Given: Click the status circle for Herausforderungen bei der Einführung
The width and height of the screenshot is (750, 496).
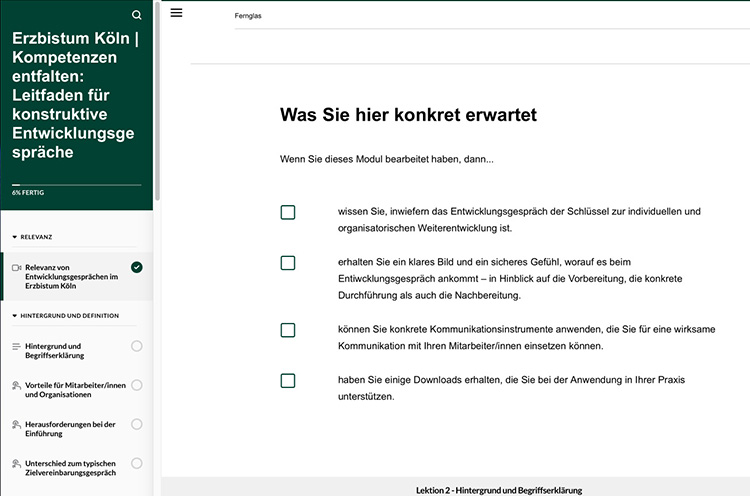Looking at the screenshot, I should pos(137,425).
